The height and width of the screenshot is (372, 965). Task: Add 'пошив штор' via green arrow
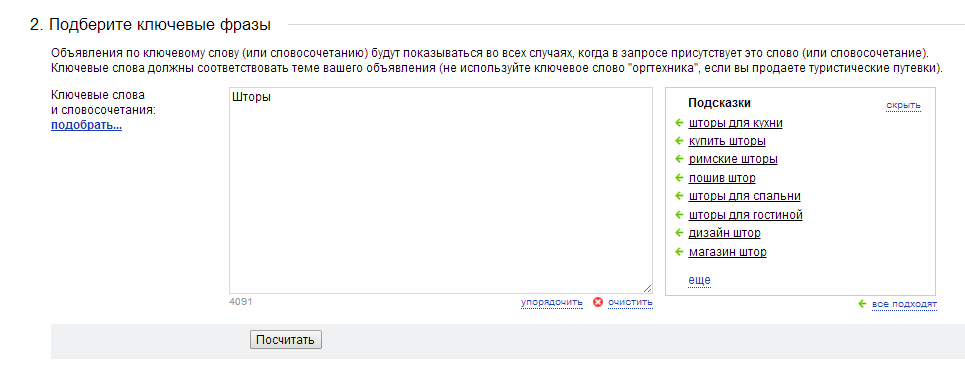(x=679, y=178)
